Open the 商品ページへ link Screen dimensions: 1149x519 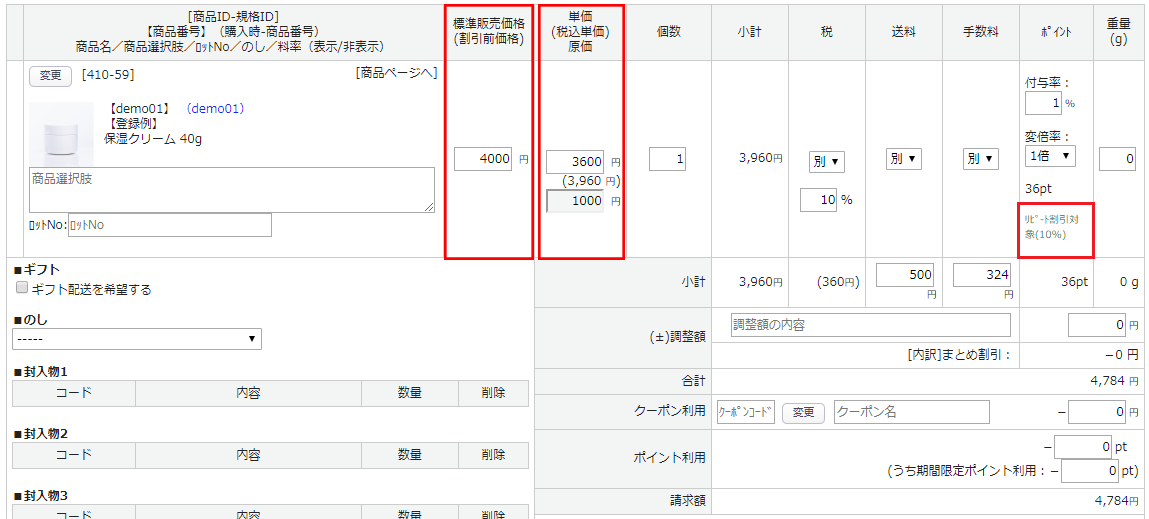pyautogui.click(x=396, y=73)
